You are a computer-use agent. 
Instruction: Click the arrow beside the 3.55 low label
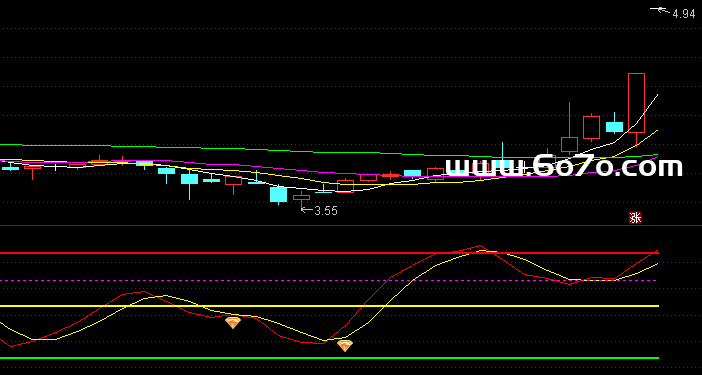coord(307,209)
